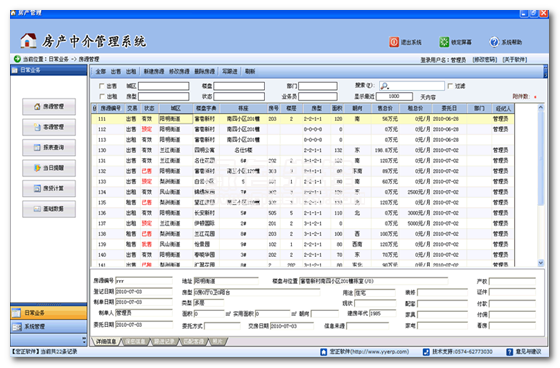Click the 房贷计算 calculator icon in sidebar

click(x=37, y=188)
